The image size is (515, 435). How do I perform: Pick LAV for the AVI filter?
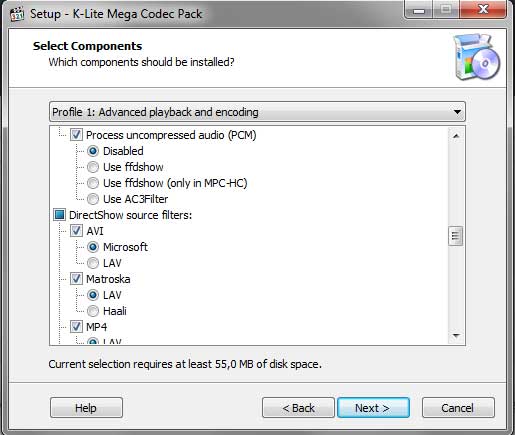(x=93, y=263)
